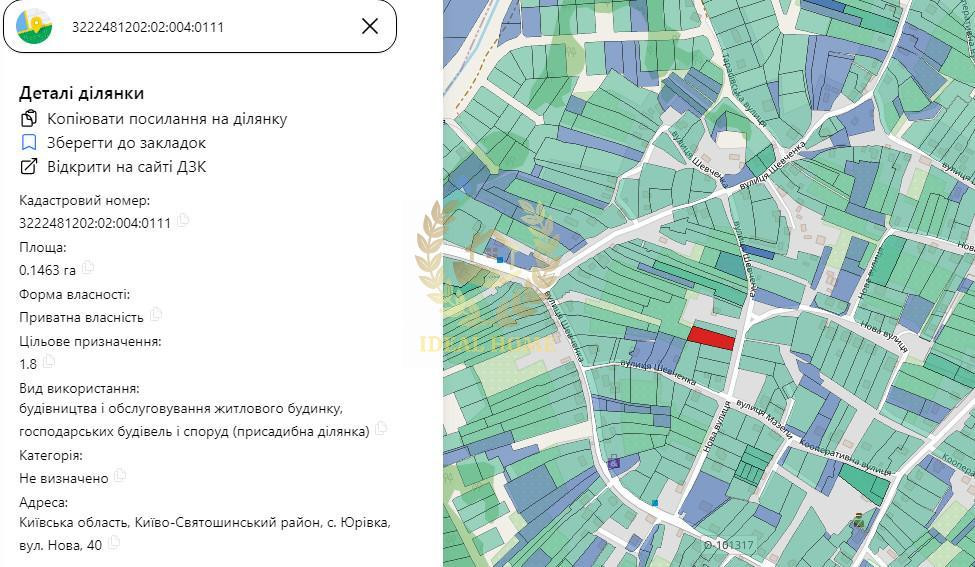Click the map pin logo beside search

click(34, 26)
